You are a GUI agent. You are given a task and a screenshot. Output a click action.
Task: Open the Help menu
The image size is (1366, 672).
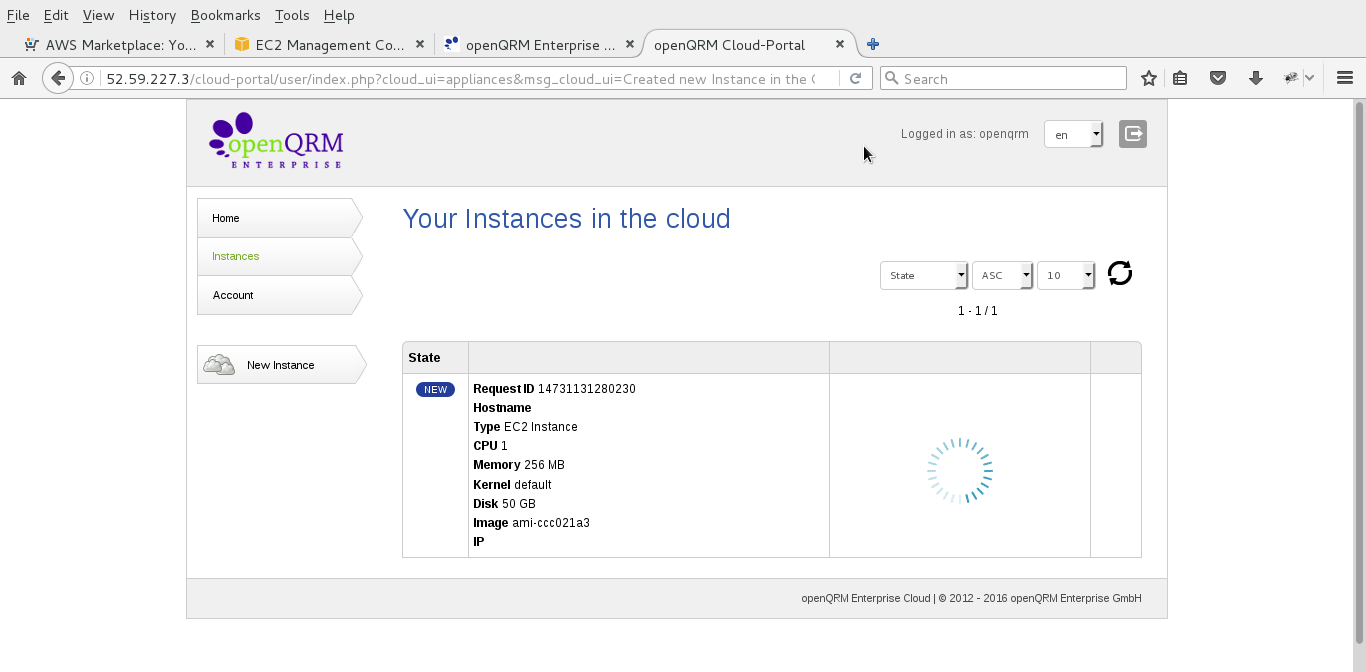pos(339,15)
